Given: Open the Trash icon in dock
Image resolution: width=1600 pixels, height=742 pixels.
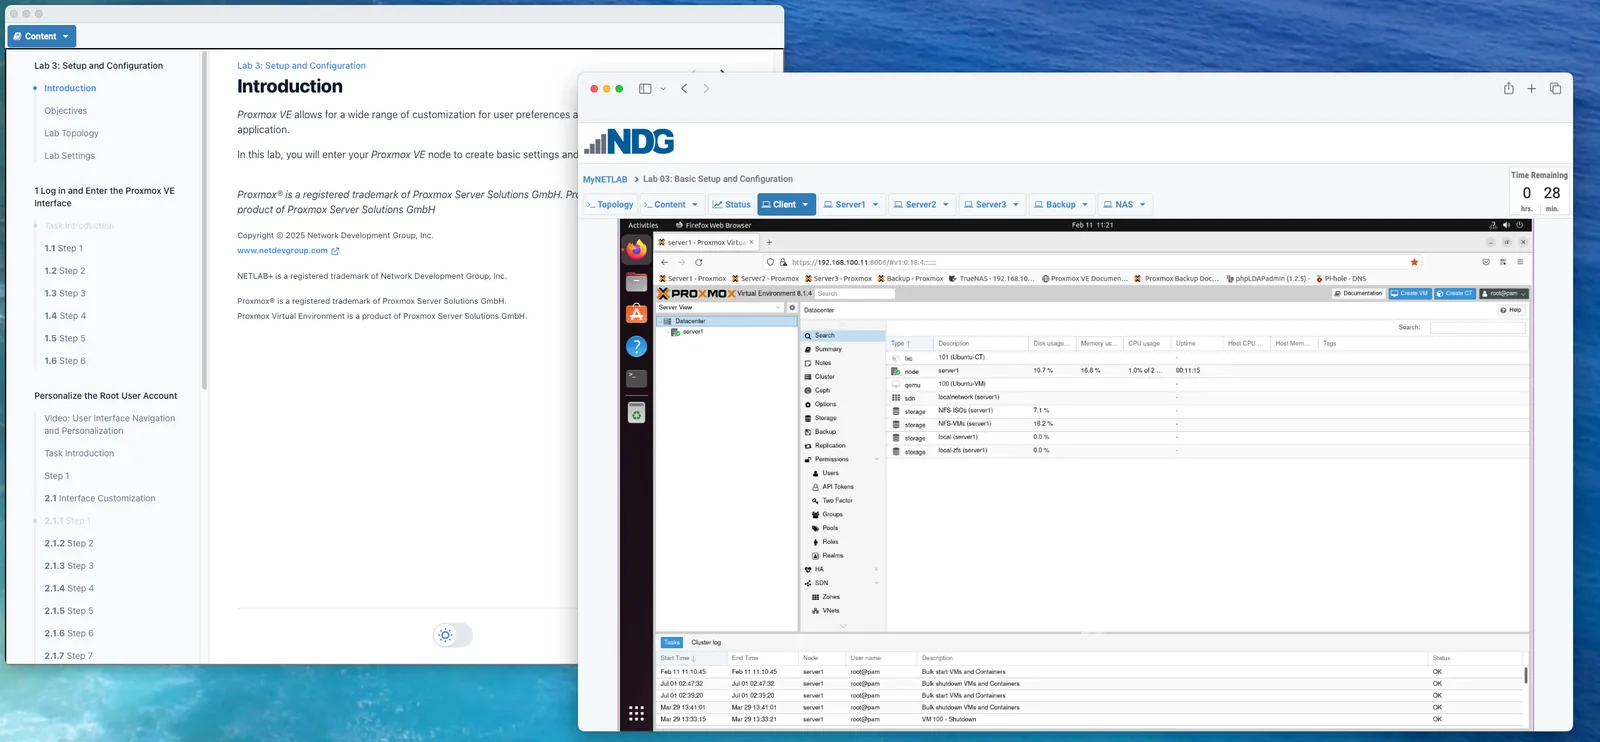Looking at the screenshot, I should [636, 412].
